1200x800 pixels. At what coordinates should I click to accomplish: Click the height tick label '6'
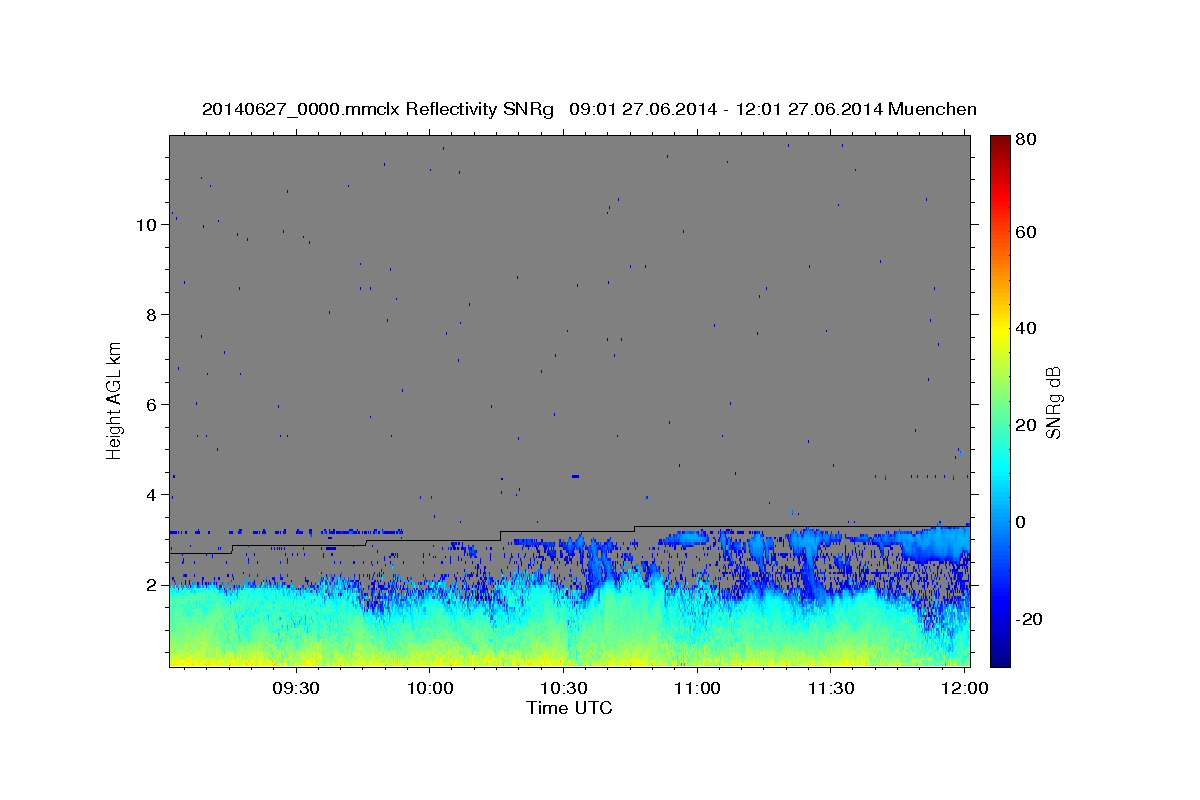tap(150, 405)
